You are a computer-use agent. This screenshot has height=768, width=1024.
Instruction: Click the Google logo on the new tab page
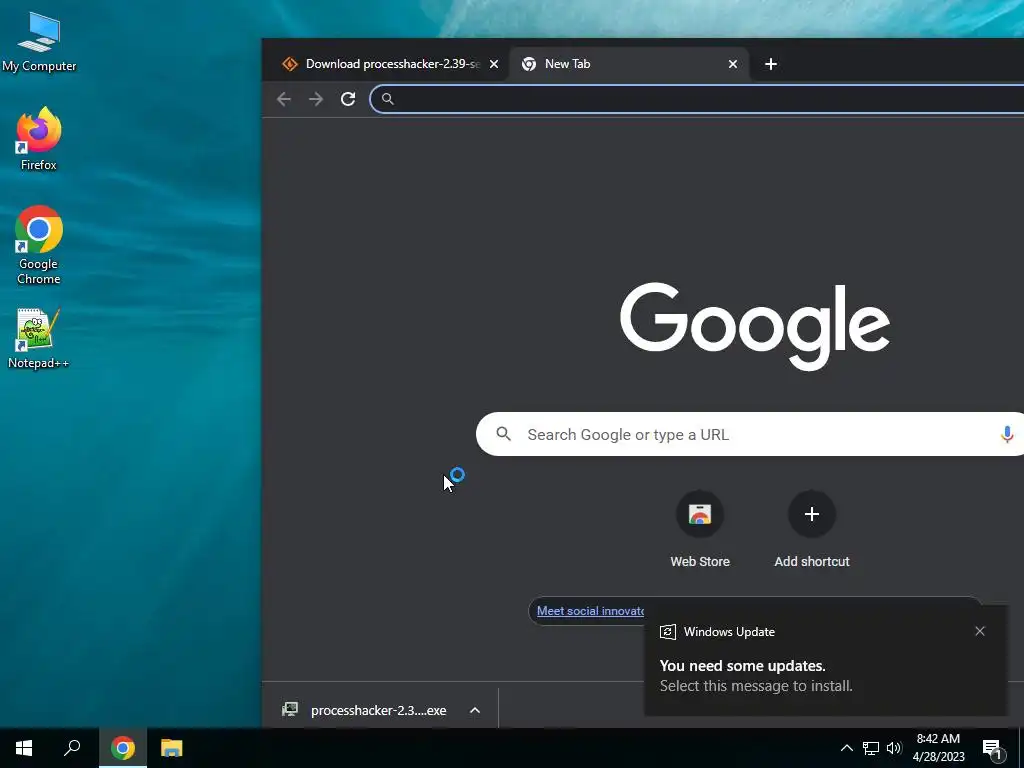754,327
